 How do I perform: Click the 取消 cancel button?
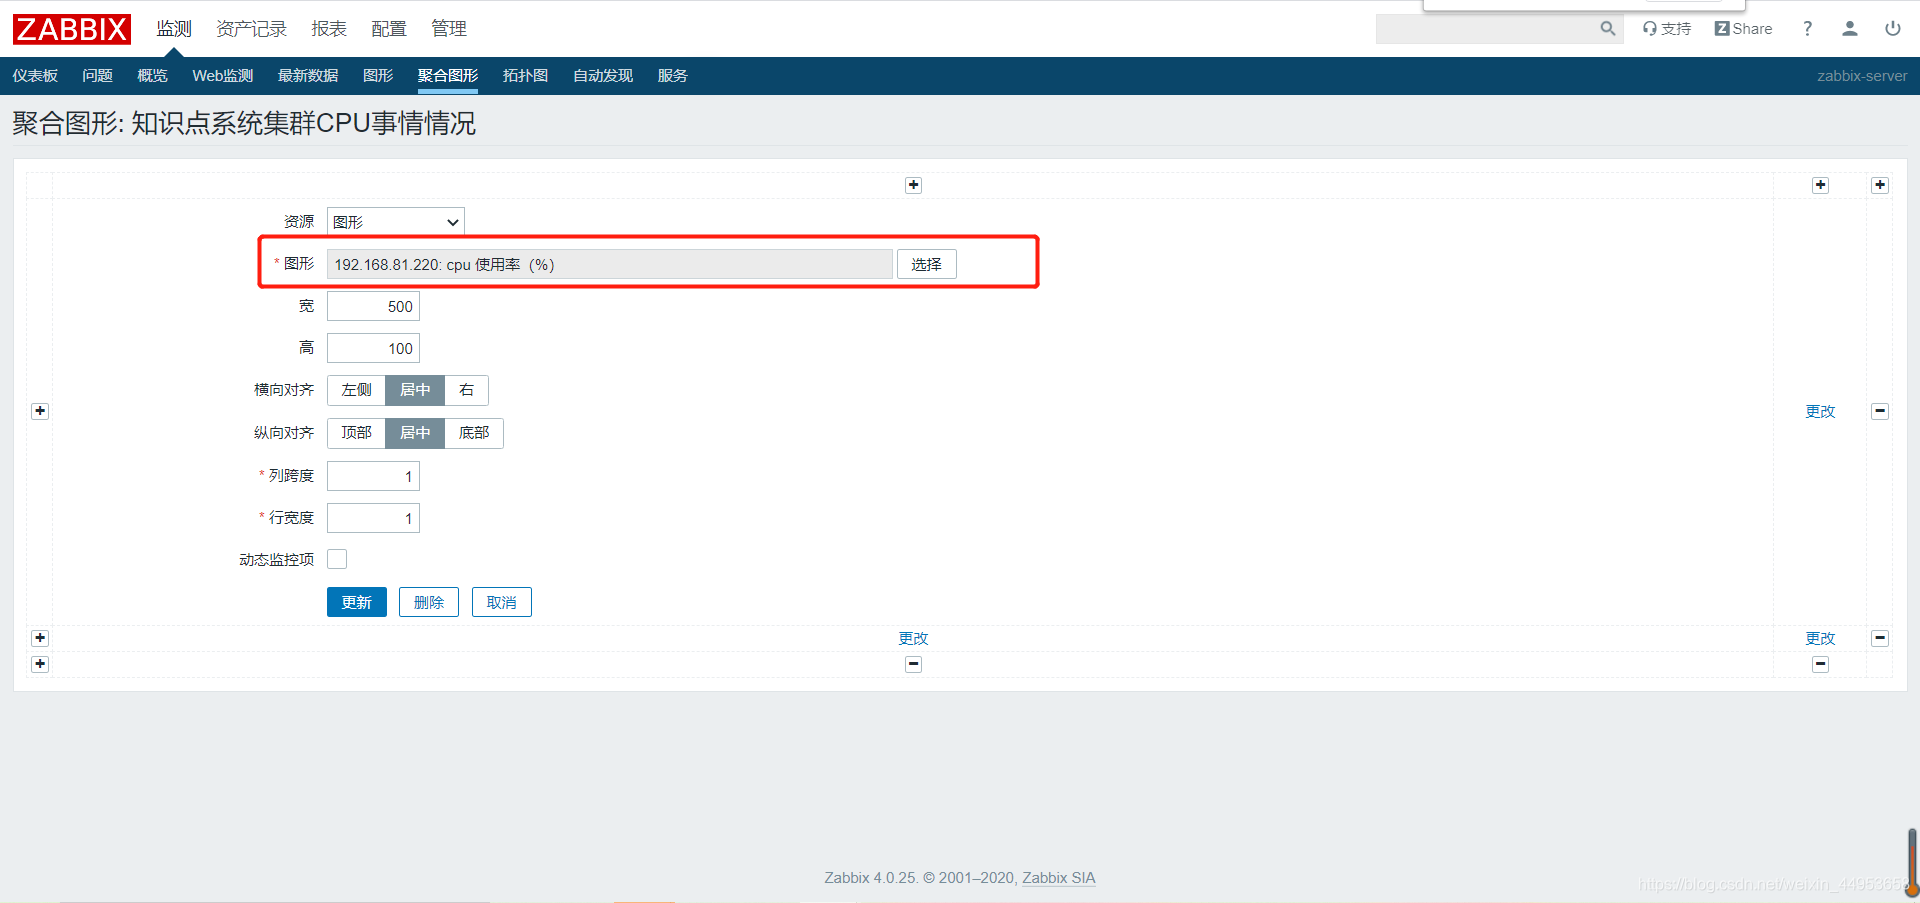(501, 602)
